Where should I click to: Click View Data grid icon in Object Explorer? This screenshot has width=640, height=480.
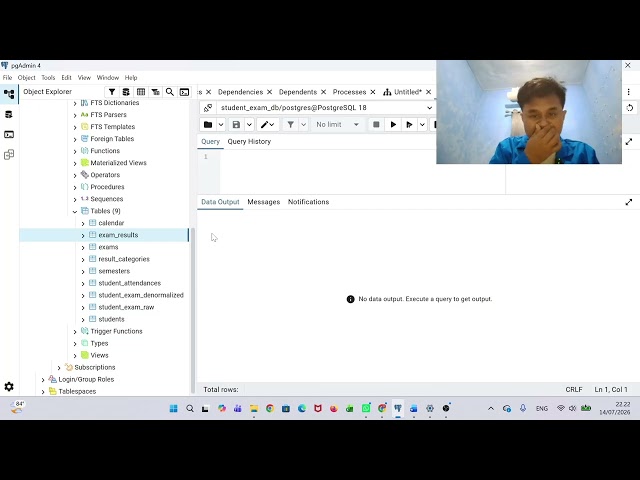[141, 92]
